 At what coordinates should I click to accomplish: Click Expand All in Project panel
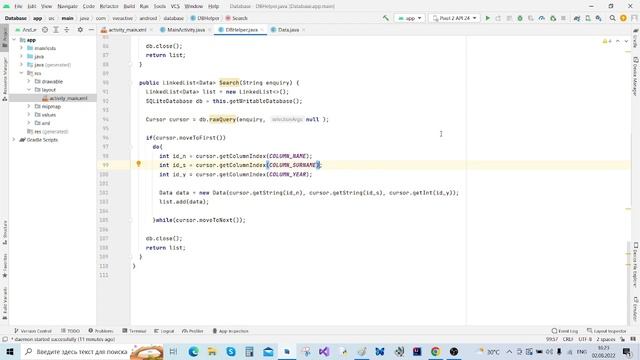coord(56,30)
